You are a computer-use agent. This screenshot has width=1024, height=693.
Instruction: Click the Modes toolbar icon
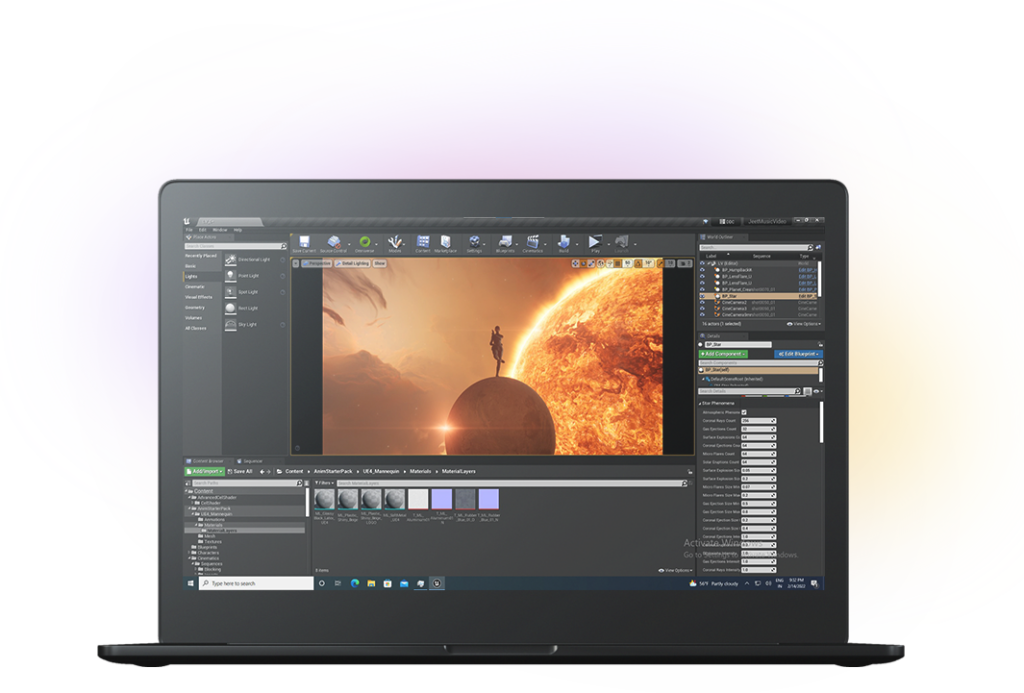pyautogui.click(x=395, y=243)
